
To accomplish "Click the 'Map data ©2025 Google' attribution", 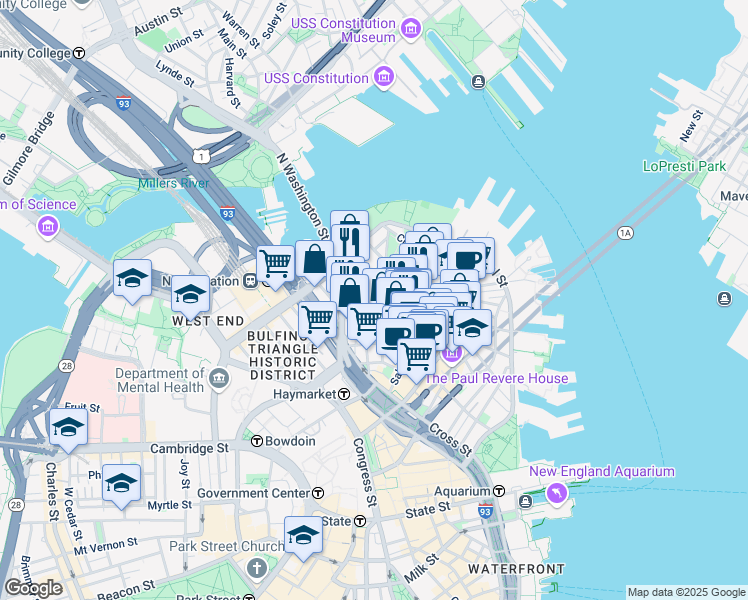I will click(686, 593).
